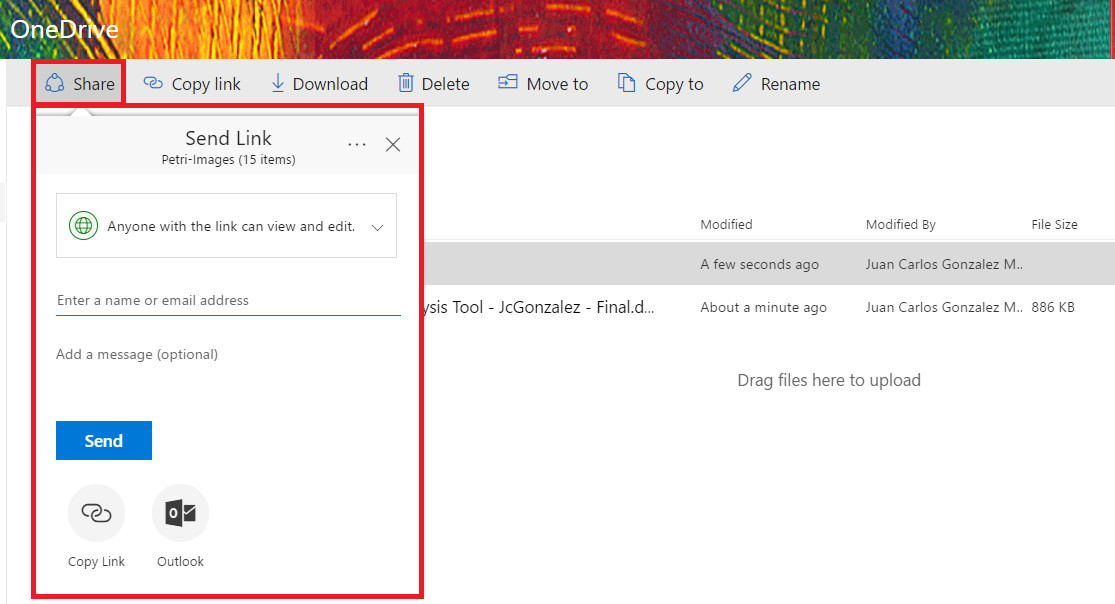Viewport: 1115px width, 604px height.
Task: Expand more options with the ellipsis in Send Link
Action: tap(357, 143)
